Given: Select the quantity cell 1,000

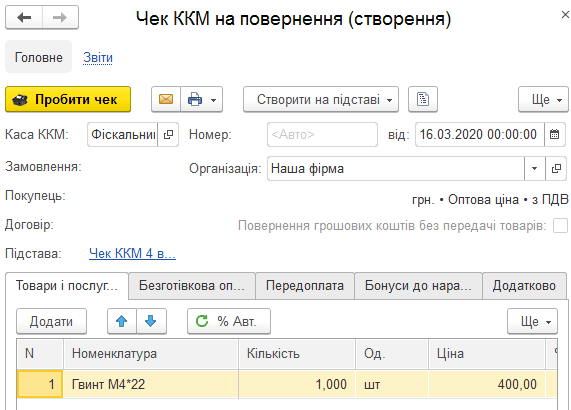Looking at the screenshot, I should coord(297,384).
